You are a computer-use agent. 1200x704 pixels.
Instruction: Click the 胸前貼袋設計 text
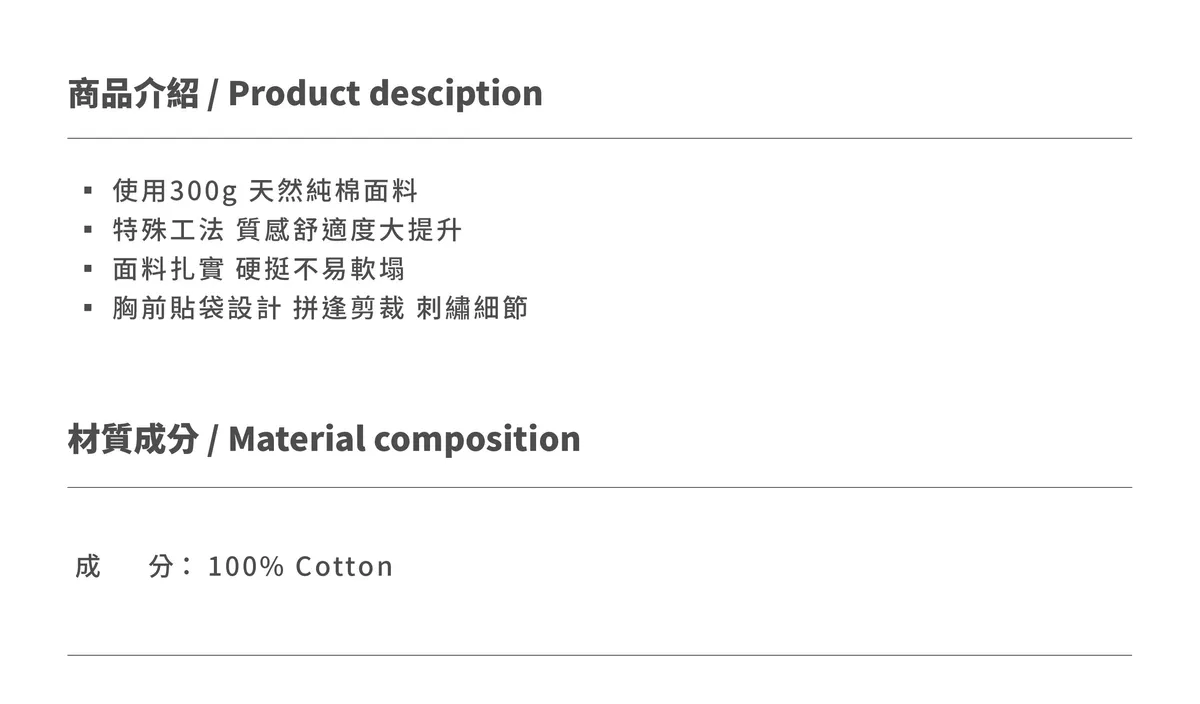196,308
